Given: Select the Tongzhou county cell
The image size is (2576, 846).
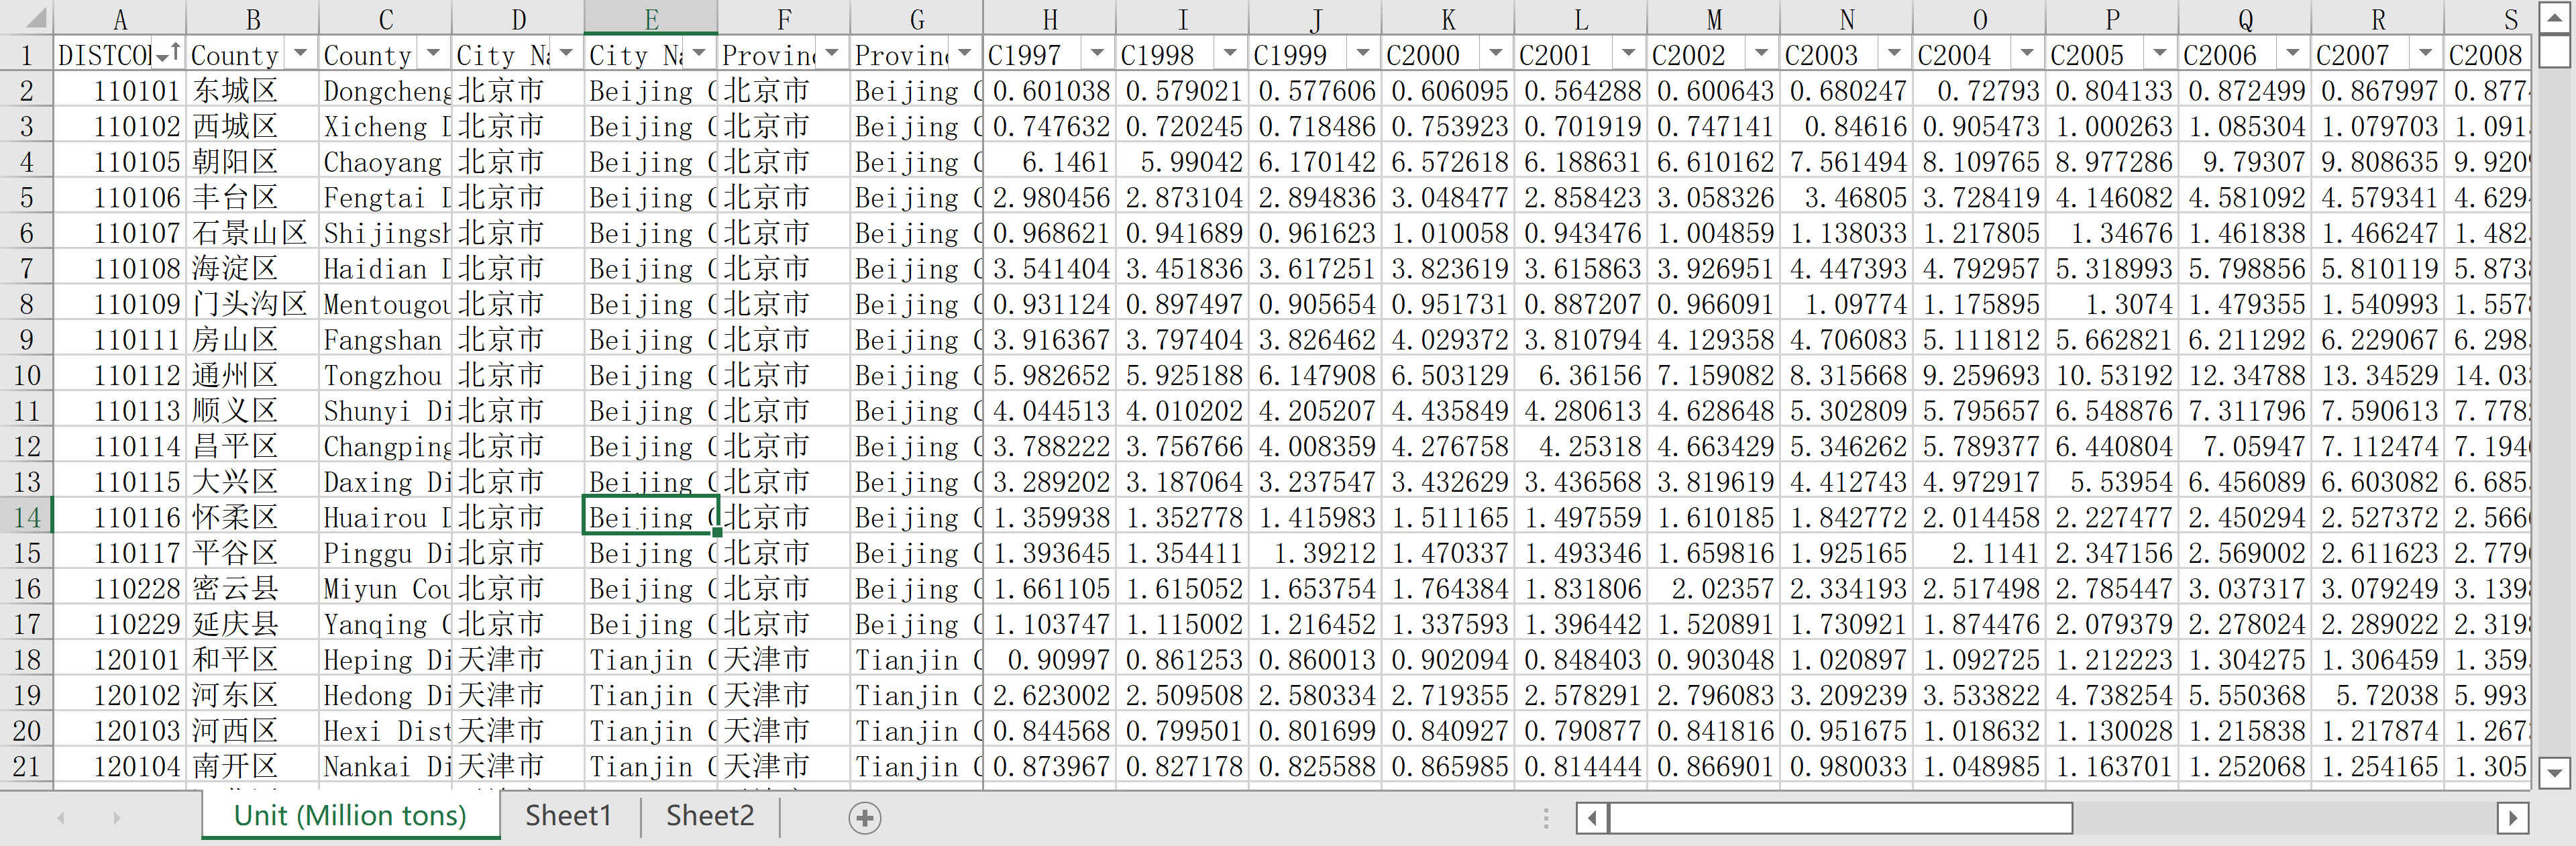Looking at the screenshot, I should 386,375.
